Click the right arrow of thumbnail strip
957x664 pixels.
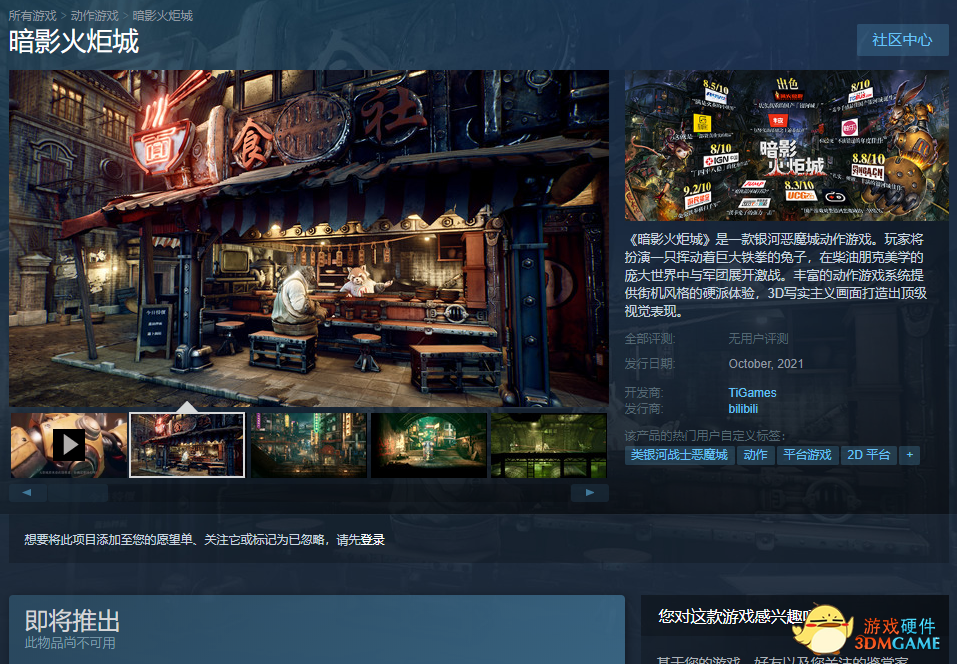pos(590,493)
